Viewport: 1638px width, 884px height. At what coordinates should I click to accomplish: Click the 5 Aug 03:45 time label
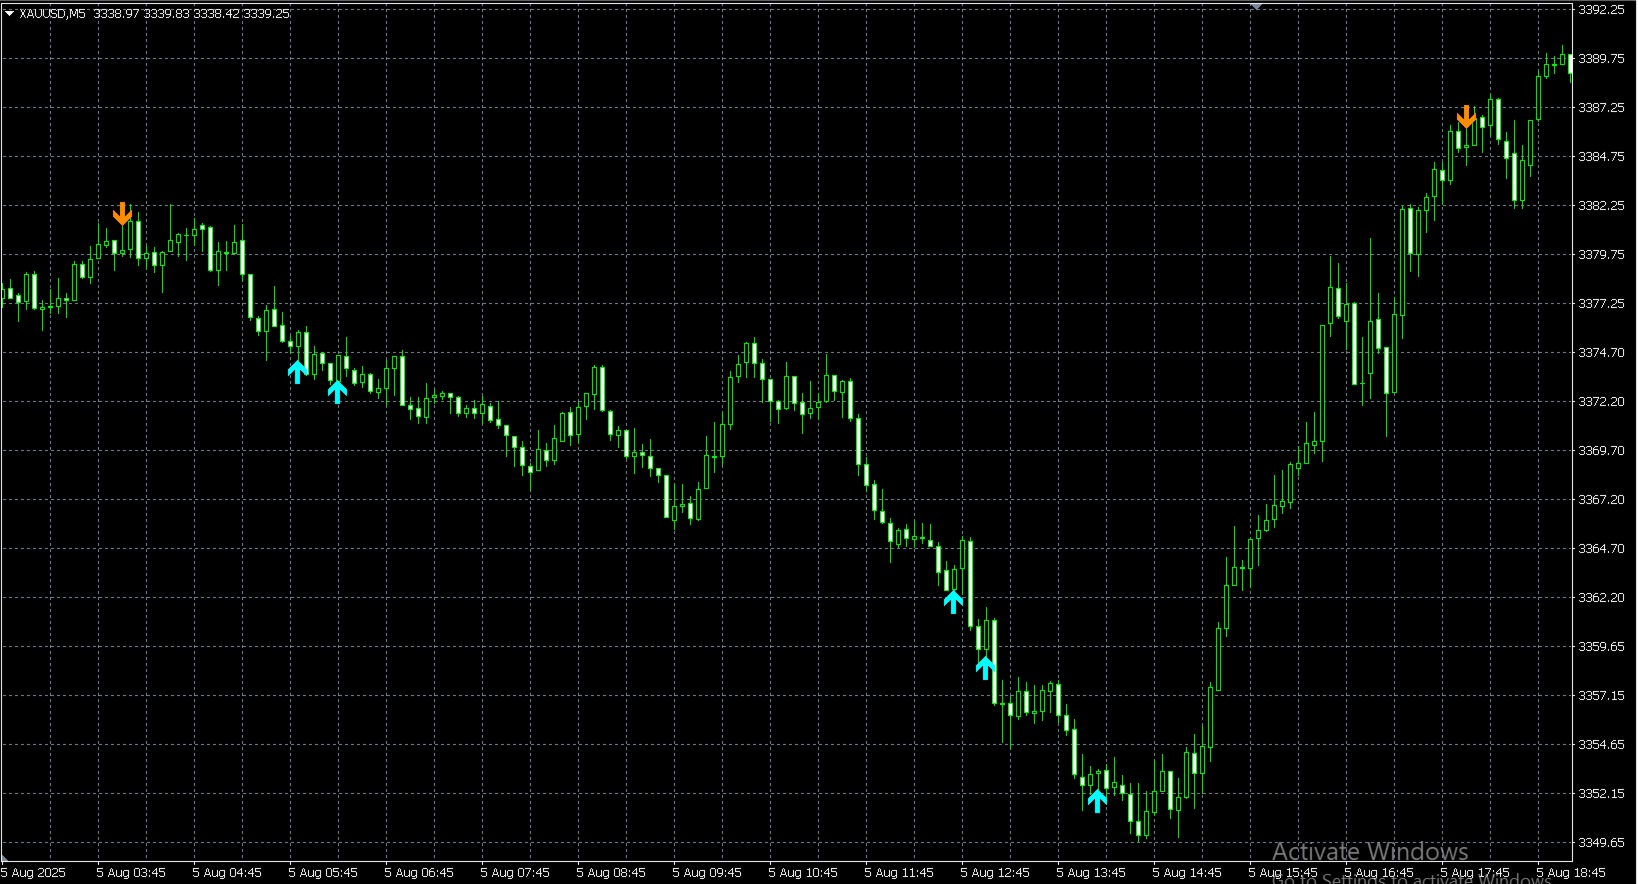pyautogui.click(x=131, y=873)
